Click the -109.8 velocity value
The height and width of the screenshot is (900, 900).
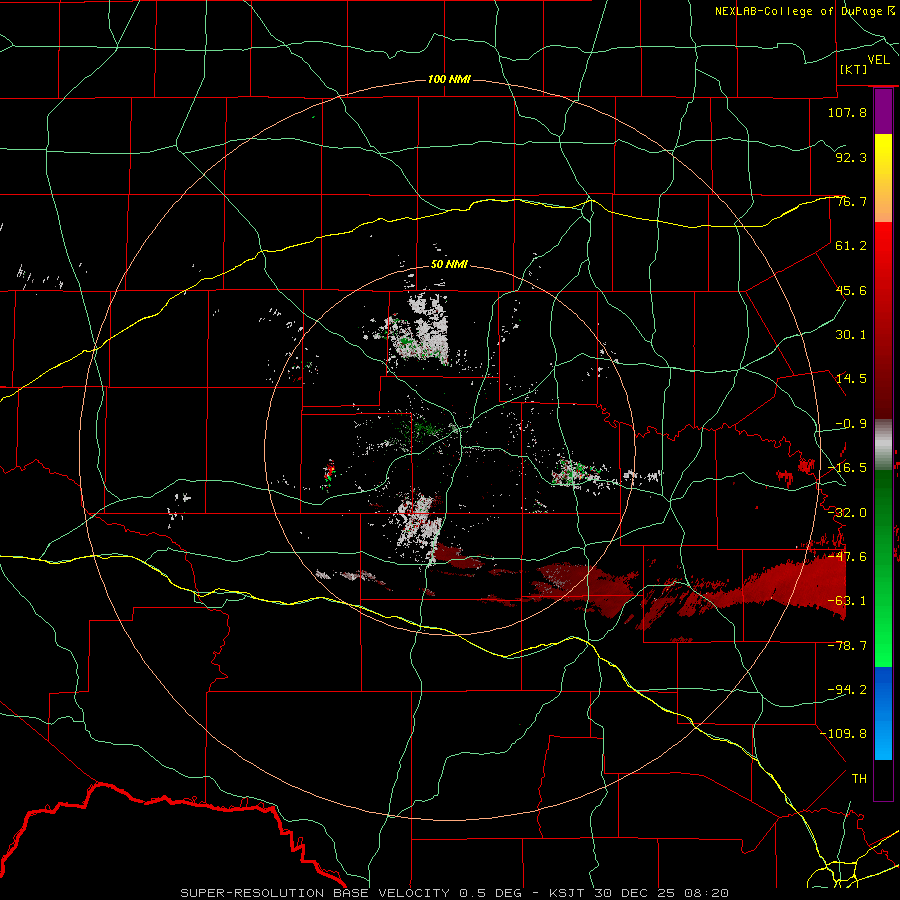[843, 734]
